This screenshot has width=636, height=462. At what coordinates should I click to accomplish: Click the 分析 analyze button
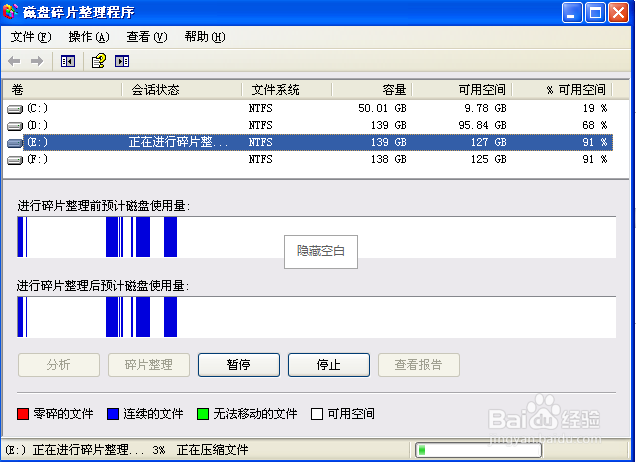tap(59, 365)
